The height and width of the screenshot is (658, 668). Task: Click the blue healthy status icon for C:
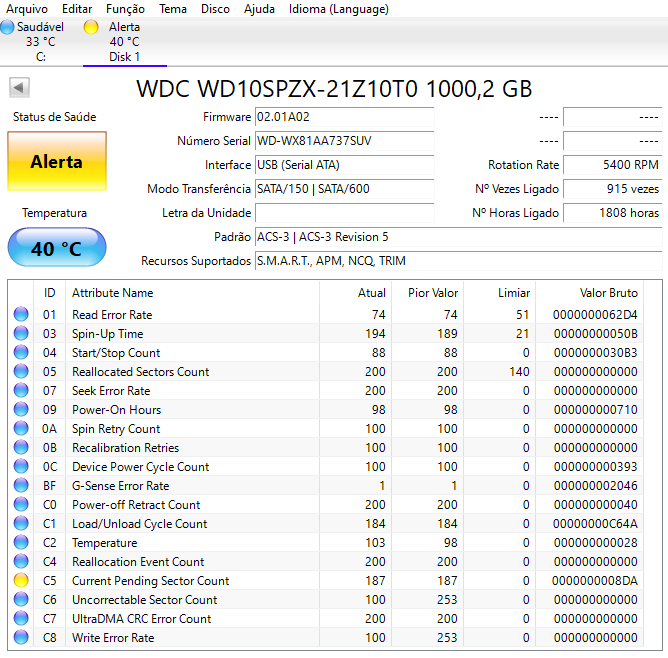7,27
